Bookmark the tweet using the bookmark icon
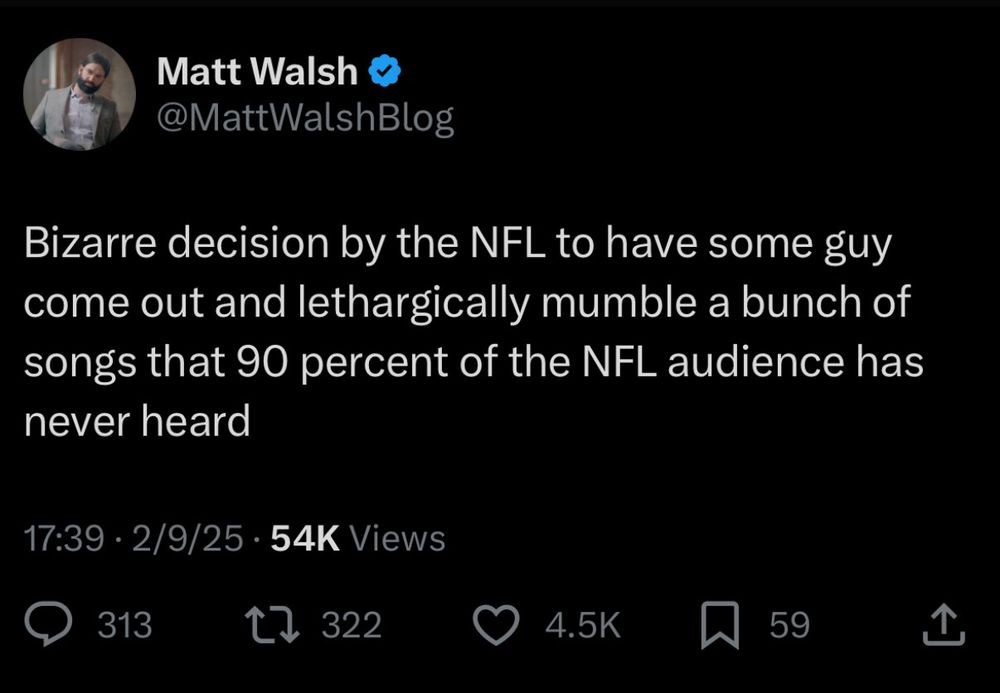 (721, 625)
